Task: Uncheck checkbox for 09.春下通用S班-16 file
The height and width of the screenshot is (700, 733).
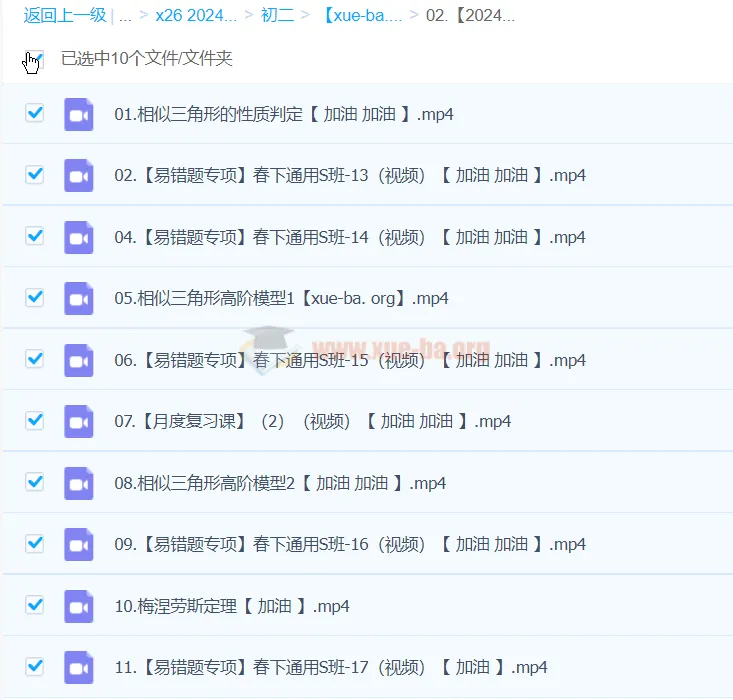Action: tap(35, 543)
